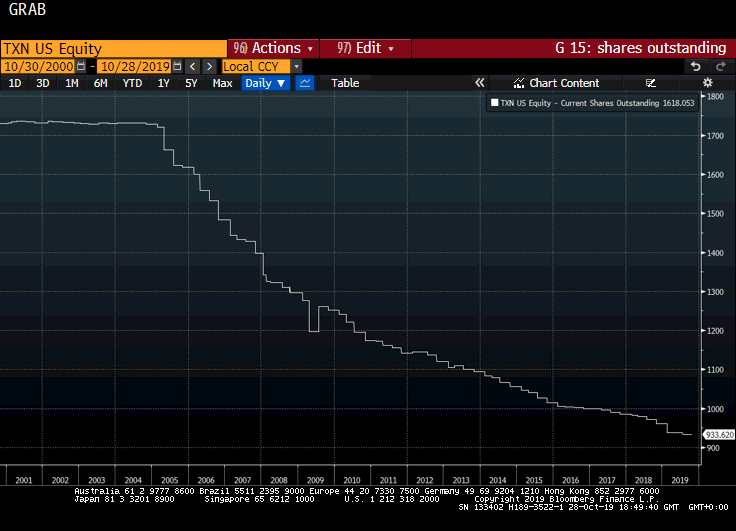
Task: Switch to Table view
Action: click(345, 83)
